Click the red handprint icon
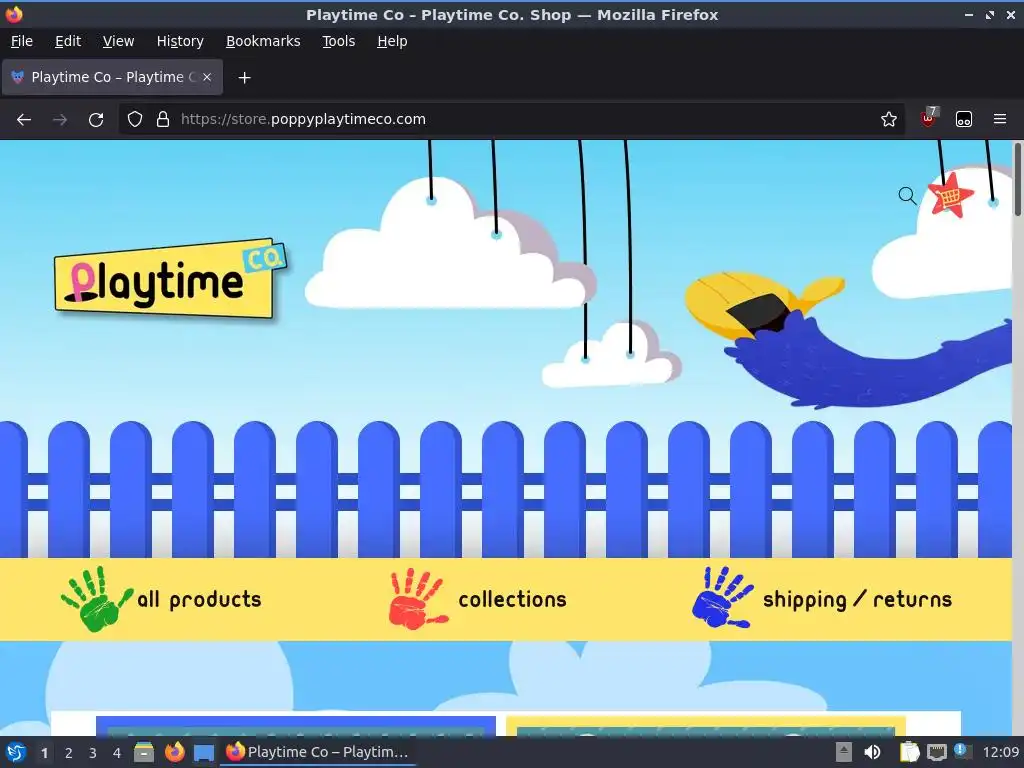The width and height of the screenshot is (1024, 768). click(x=418, y=598)
